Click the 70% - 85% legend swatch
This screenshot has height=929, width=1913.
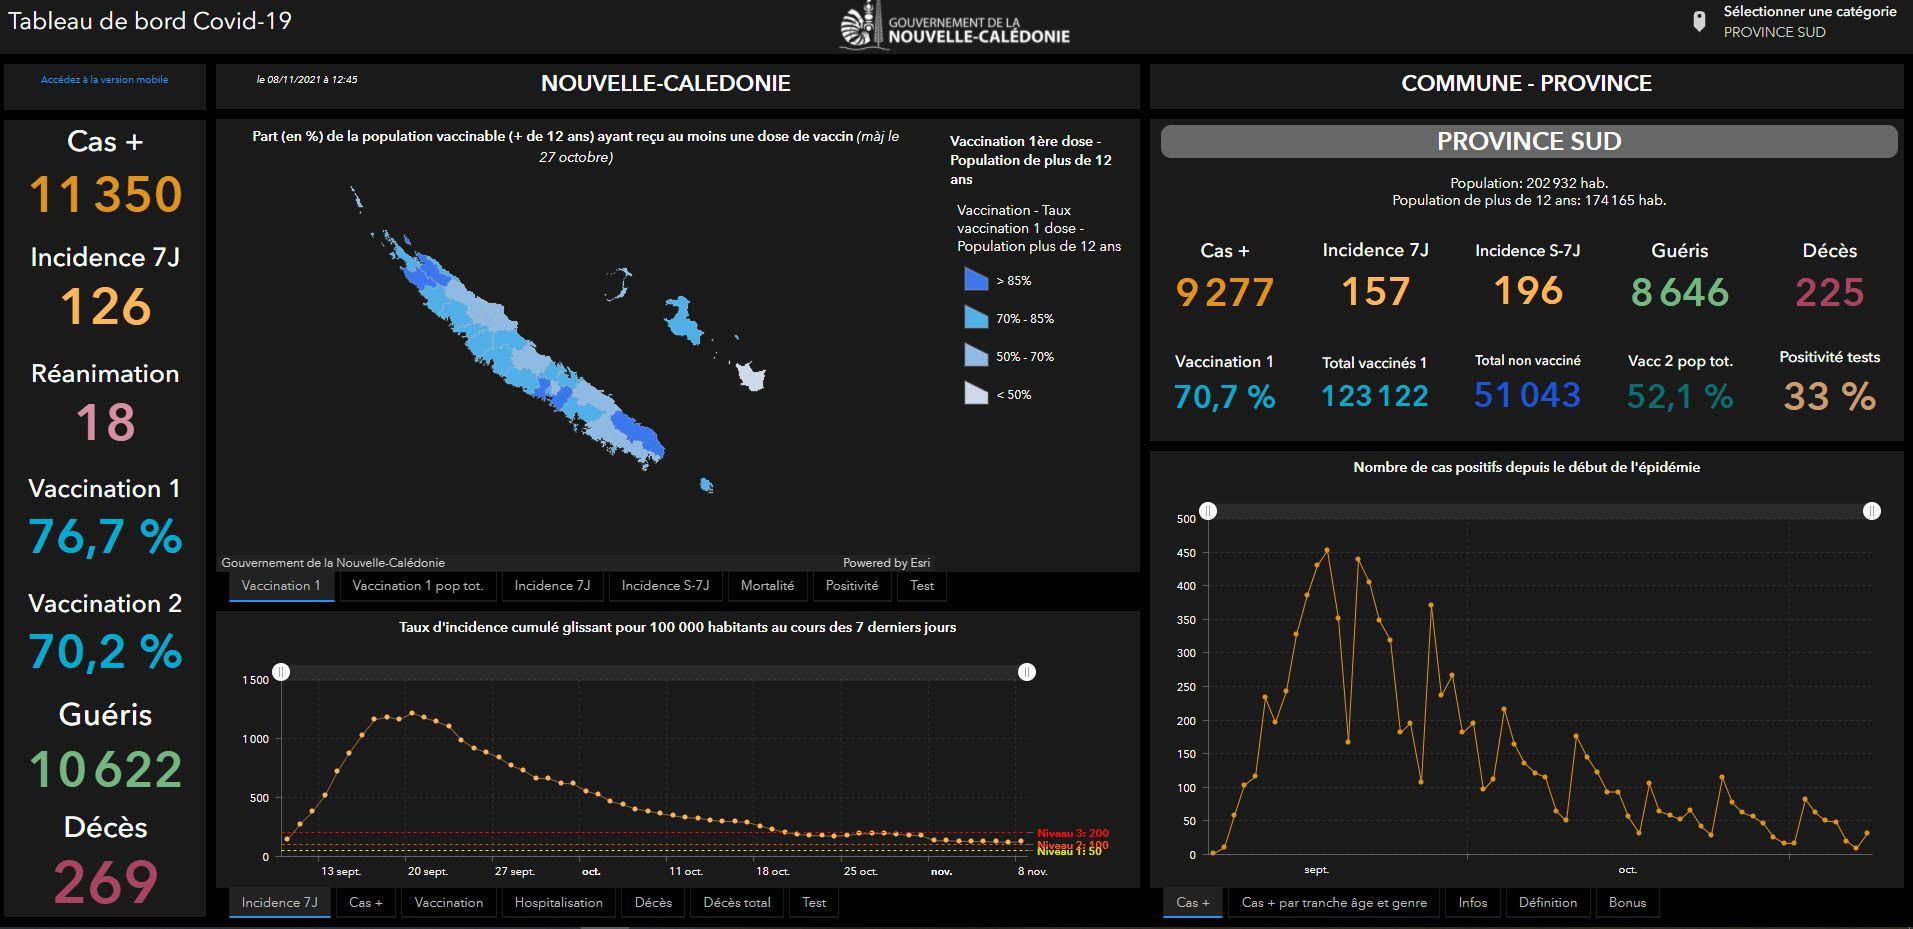click(976, 318)
